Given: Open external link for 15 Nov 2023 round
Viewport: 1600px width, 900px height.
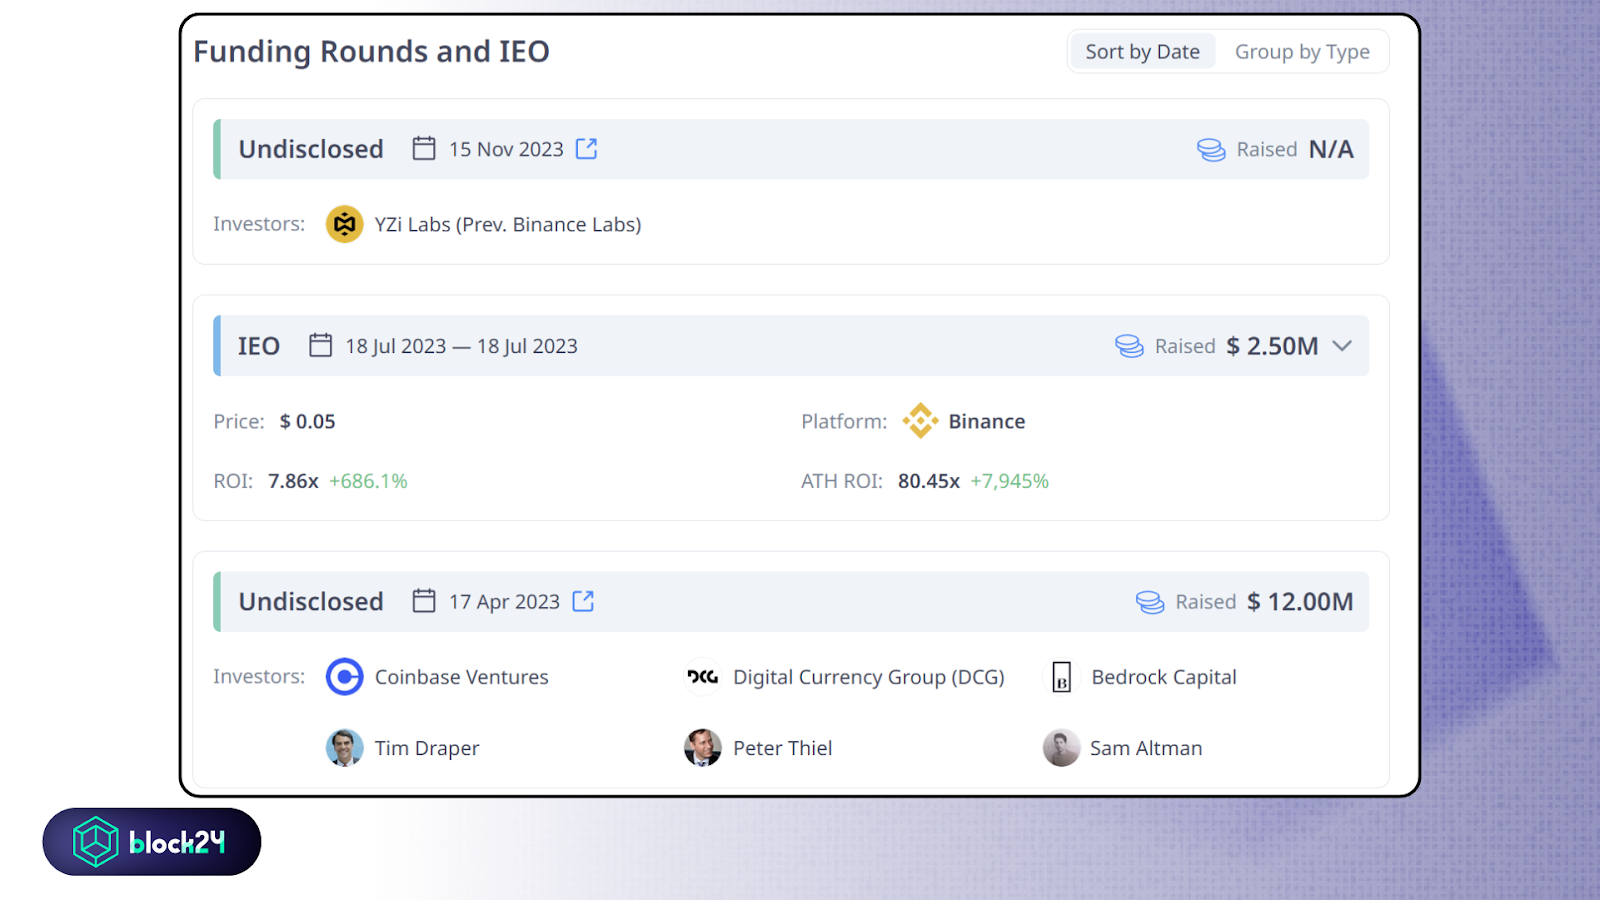Looking at the screenshot, I should pyautogui.click(x=586, y=149).
